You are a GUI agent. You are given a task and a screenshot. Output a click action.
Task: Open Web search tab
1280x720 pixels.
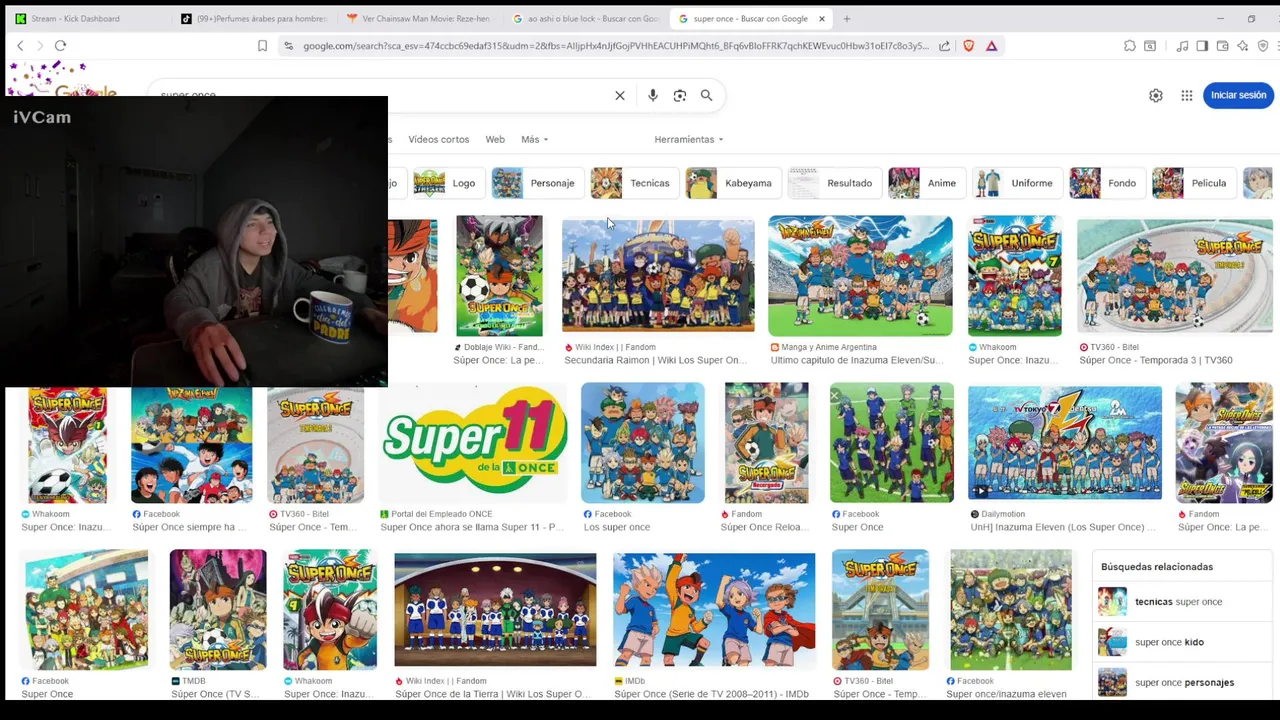coord(495,140)
